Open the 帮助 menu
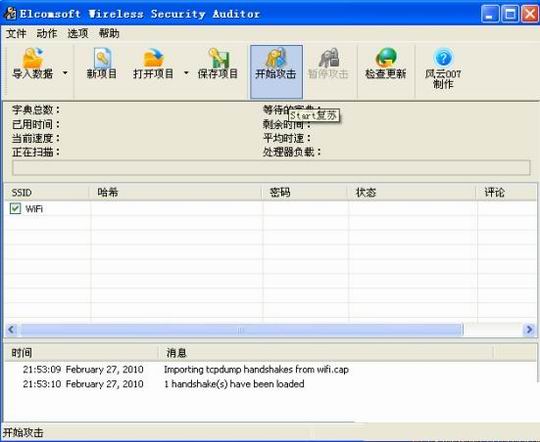The image size is (540, 442). [109, 33]
